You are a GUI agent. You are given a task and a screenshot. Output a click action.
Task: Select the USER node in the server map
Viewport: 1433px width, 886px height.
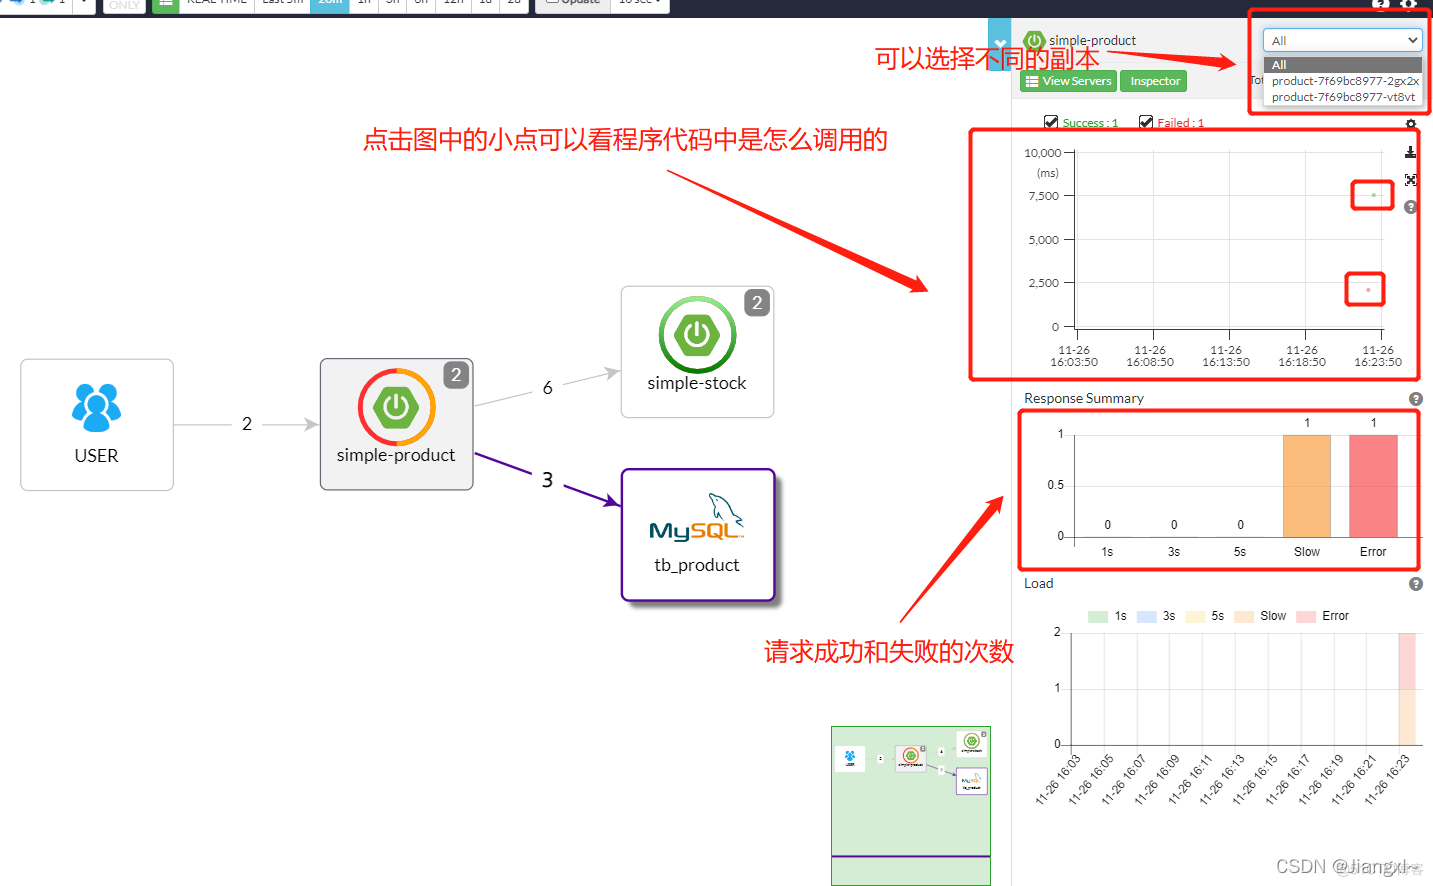pyautogui.click(x=97, y=425)
